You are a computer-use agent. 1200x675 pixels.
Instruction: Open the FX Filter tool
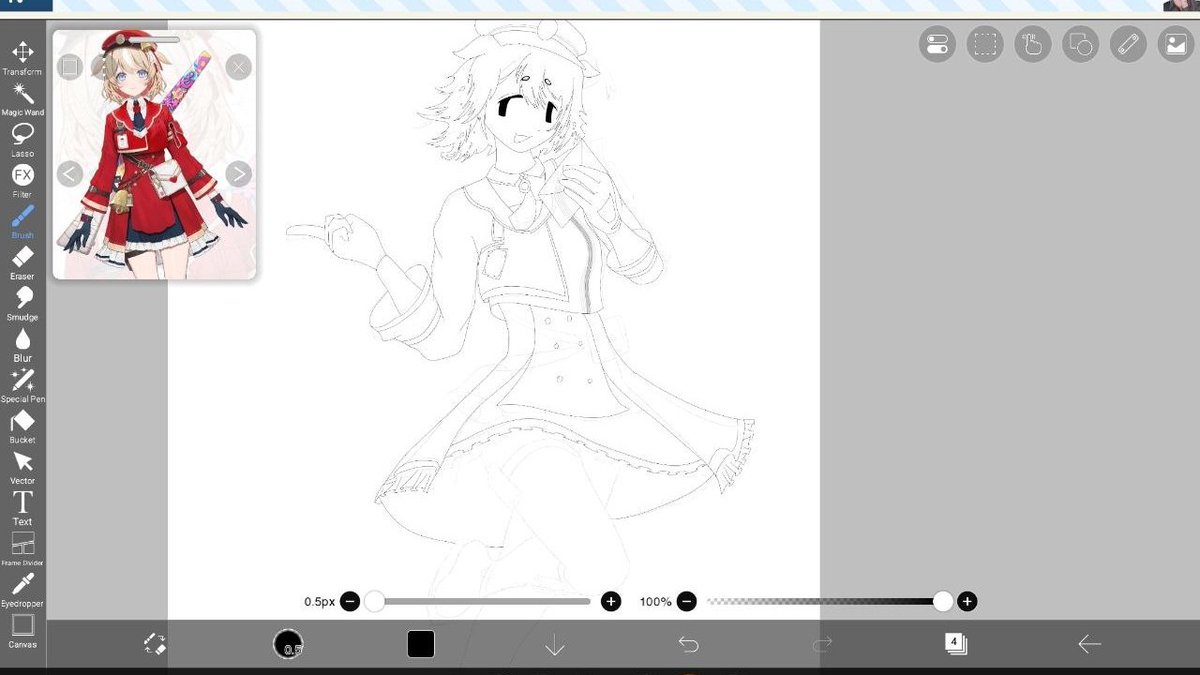pyautogui.click(x=22, y=181)
